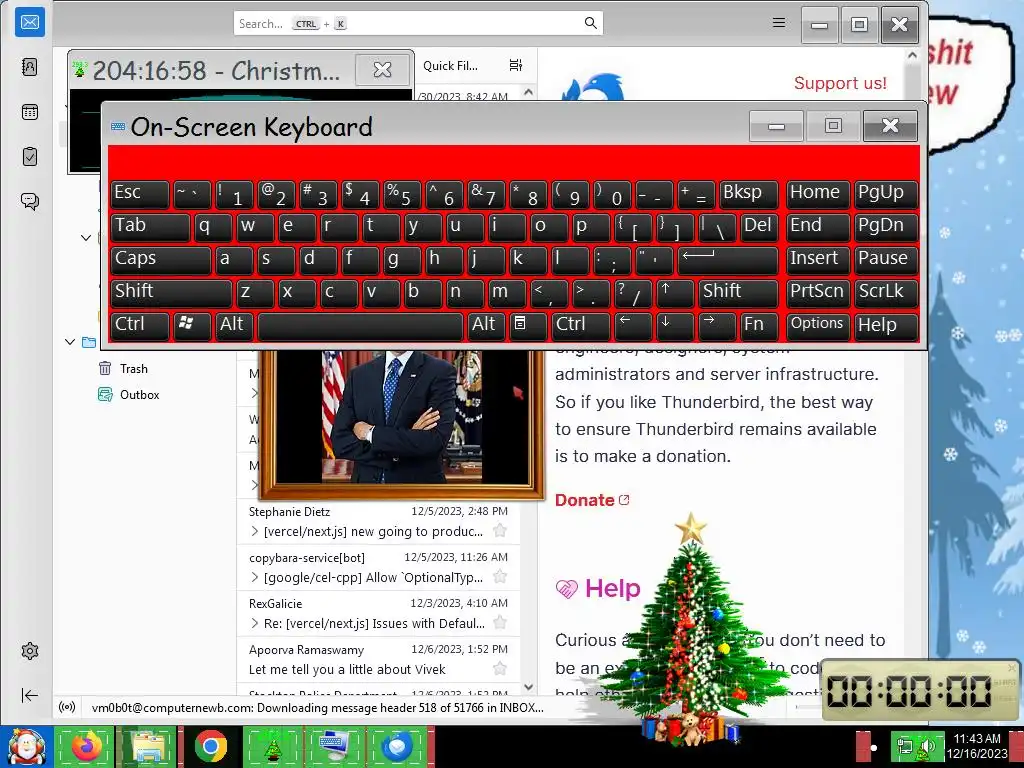
Task: Expand the Stephanie Dietz message thread
Action: 255,532
